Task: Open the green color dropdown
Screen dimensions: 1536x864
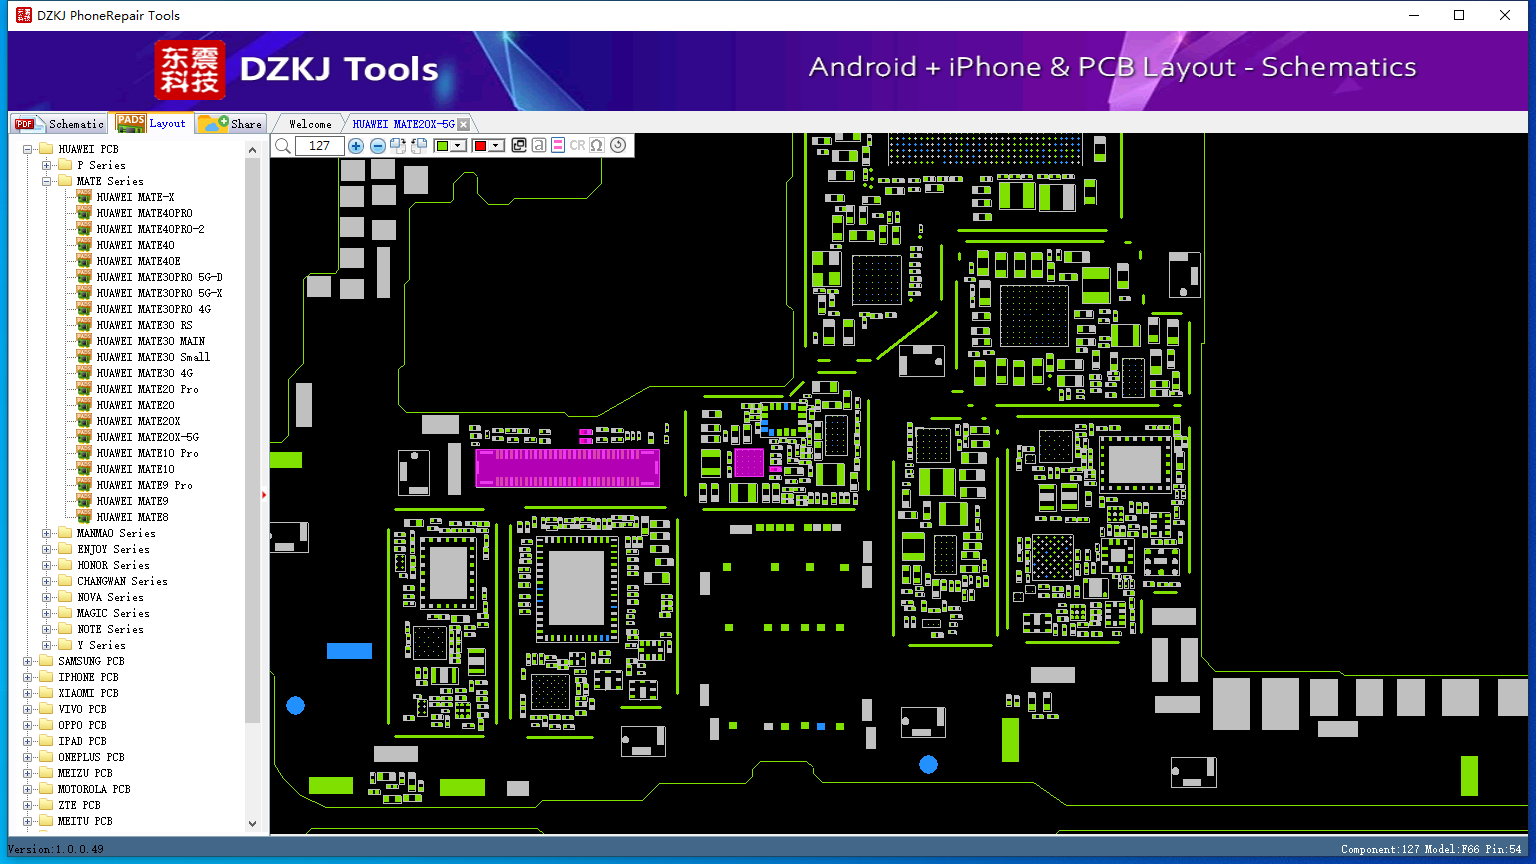Action: click(458, 146)
